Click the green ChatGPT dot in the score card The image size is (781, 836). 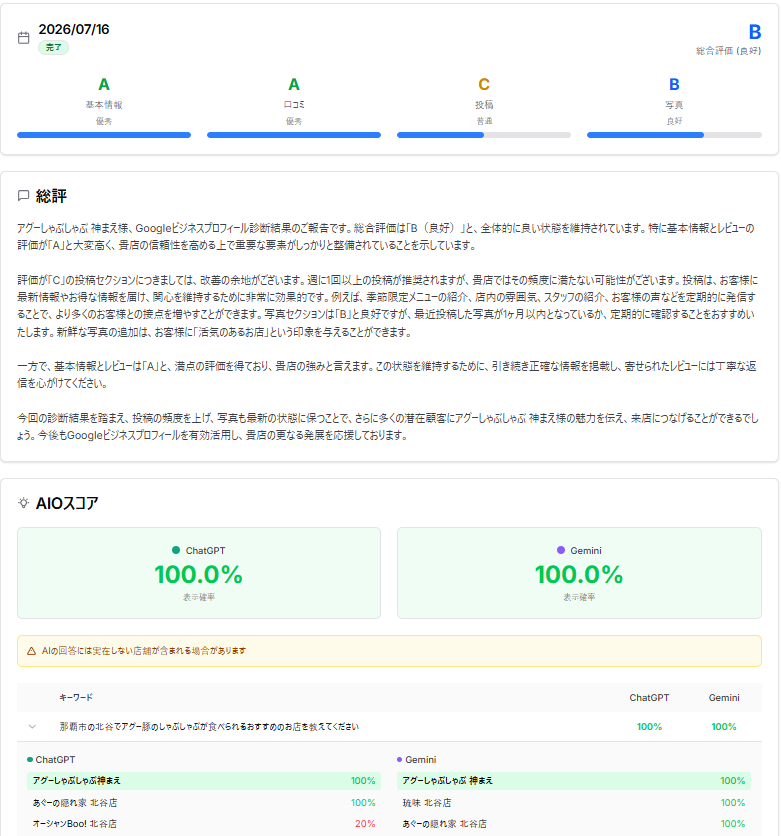pos(176,550)
